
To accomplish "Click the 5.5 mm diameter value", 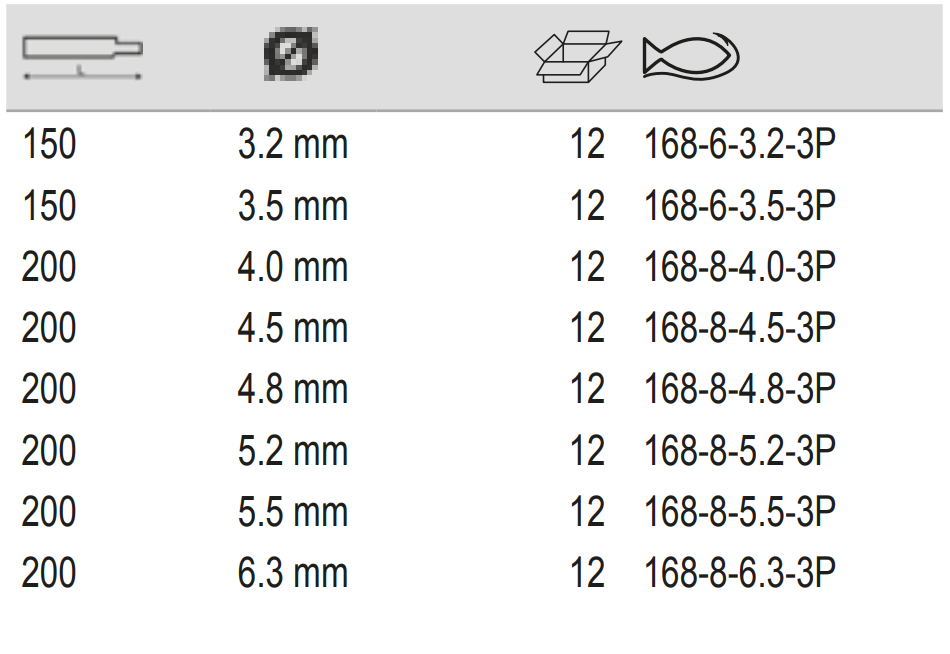I will [292, 512].
